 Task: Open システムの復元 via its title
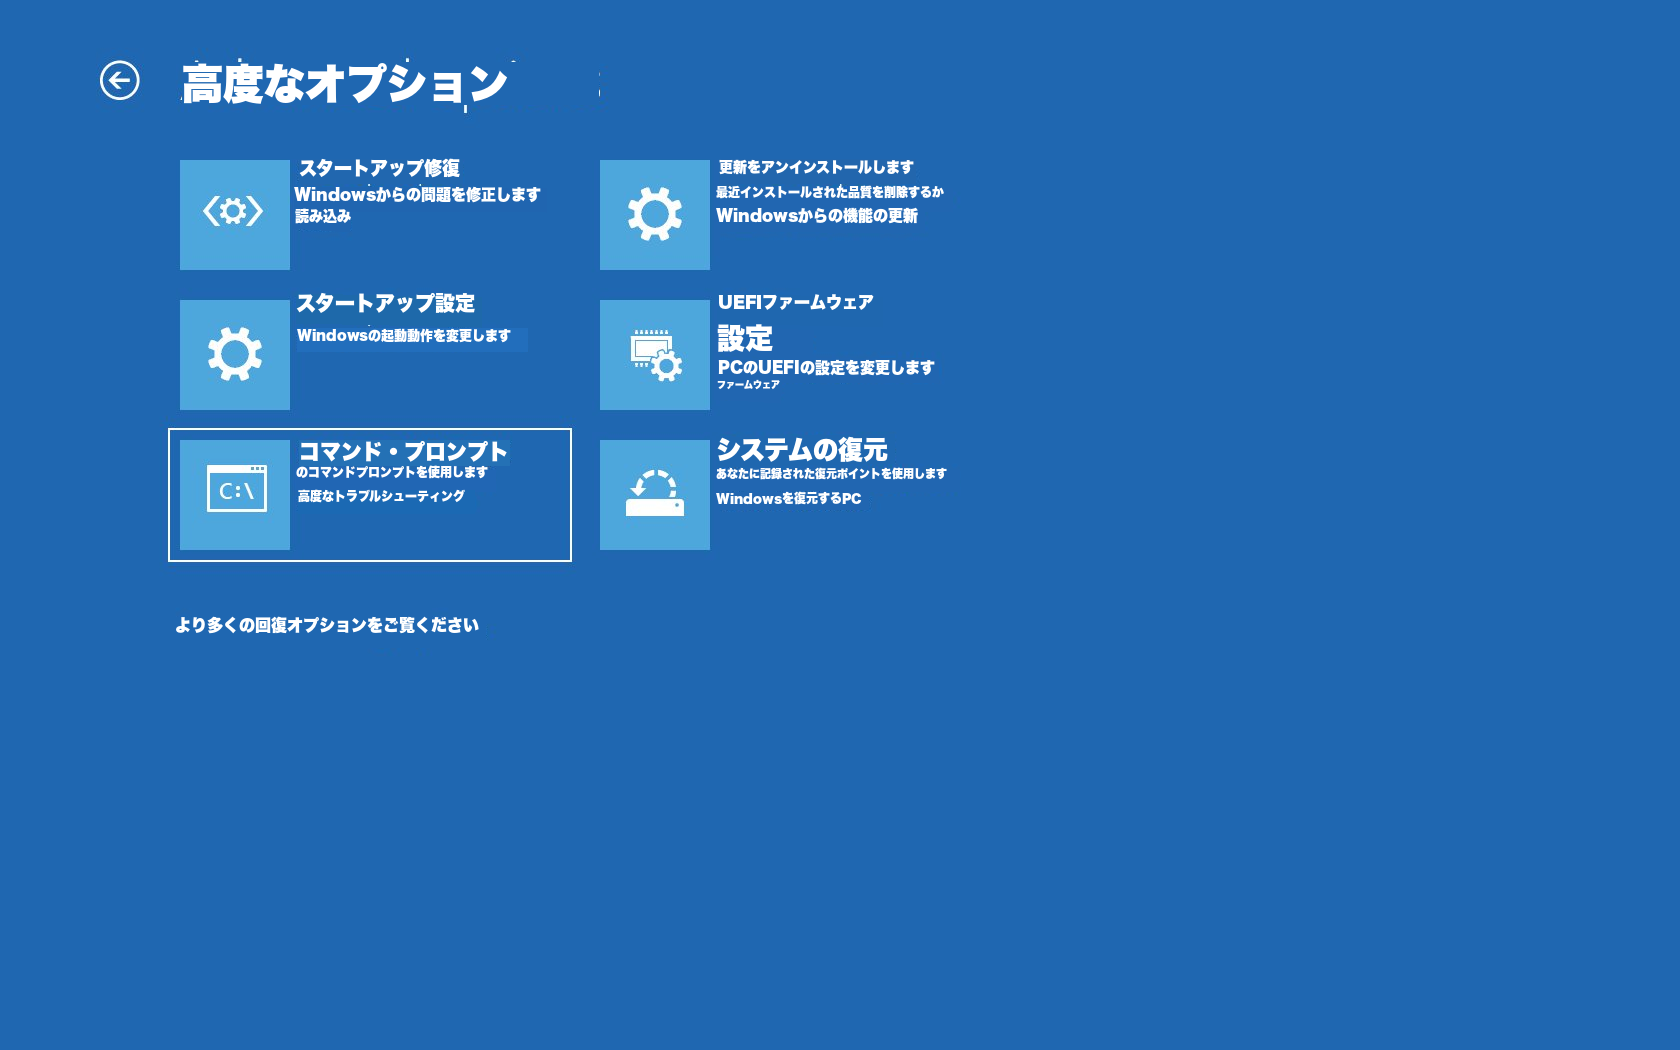click(801, 450)
